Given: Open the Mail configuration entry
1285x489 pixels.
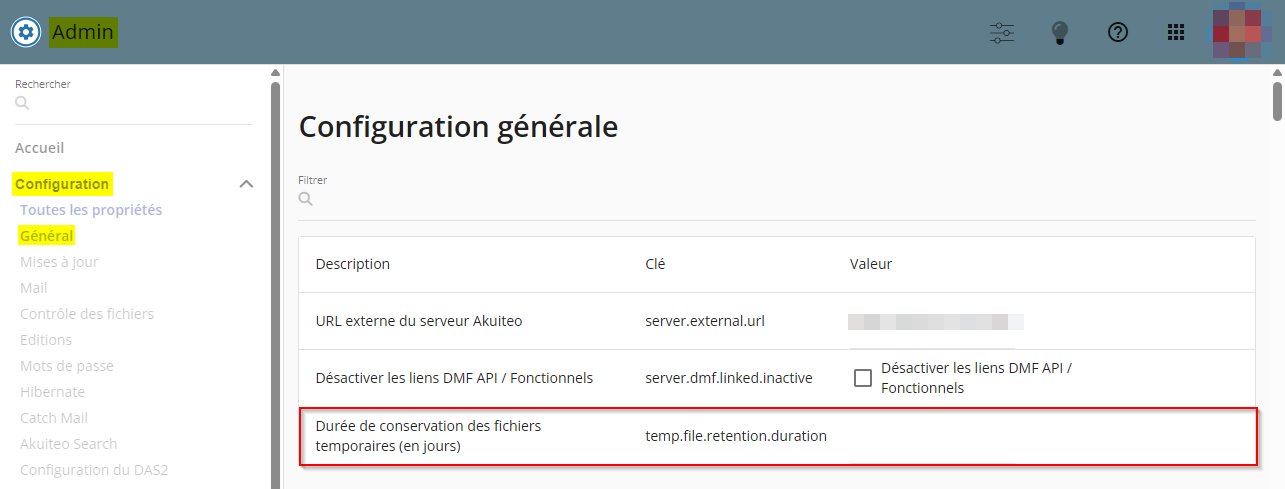Looking at the screenshot, I should coord(34,288).
